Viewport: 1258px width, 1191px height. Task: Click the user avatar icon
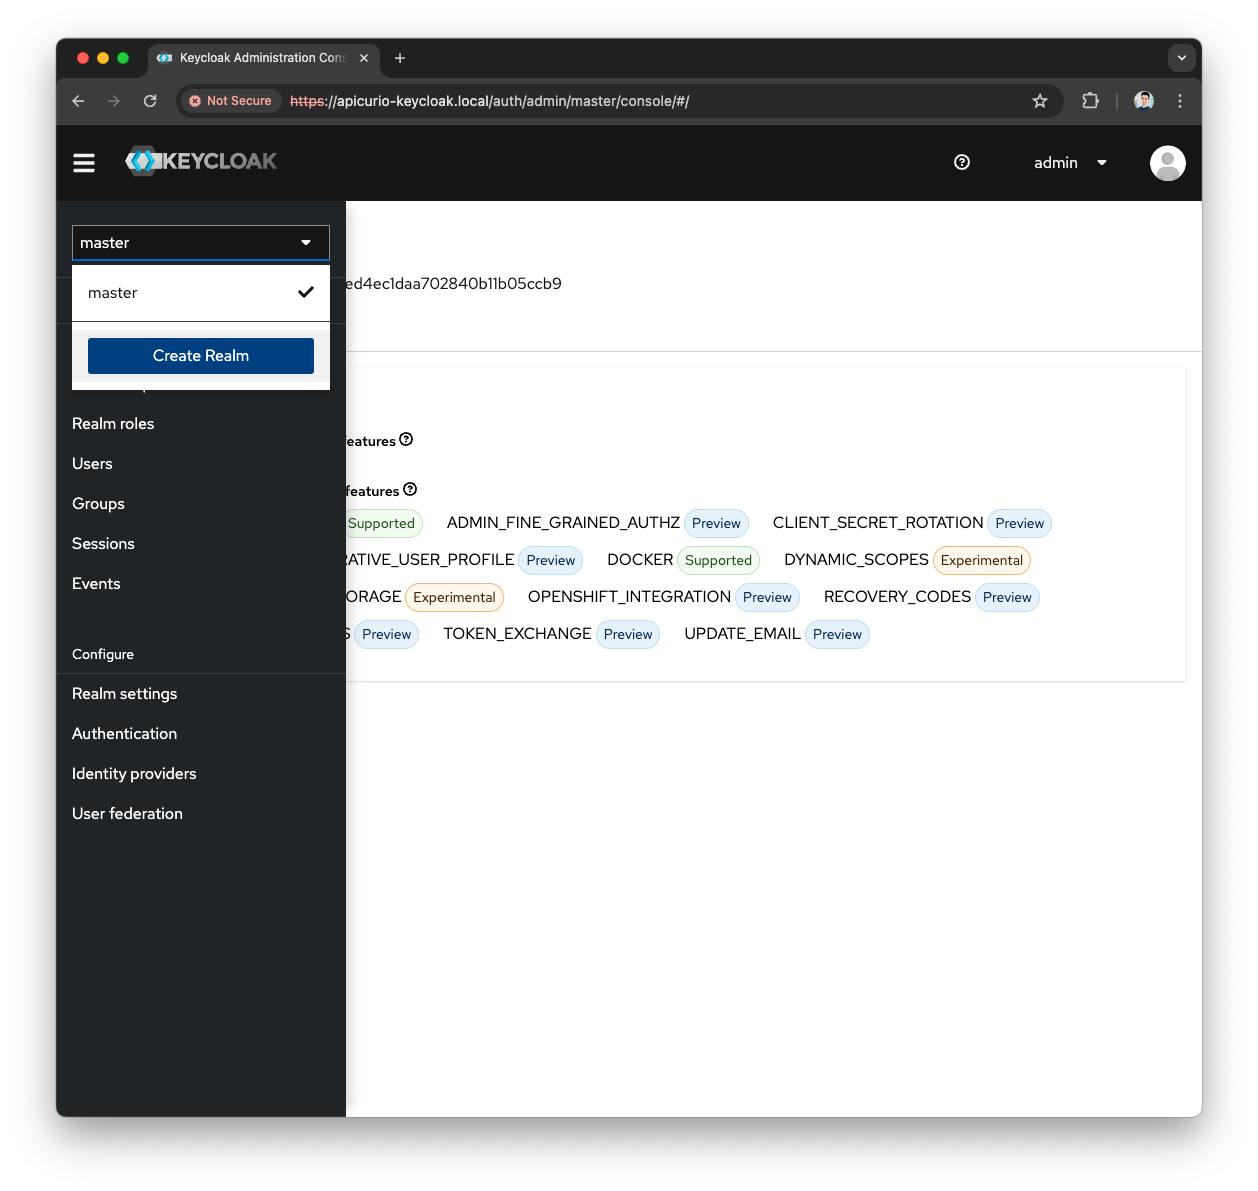click(x=1167, y=162)
